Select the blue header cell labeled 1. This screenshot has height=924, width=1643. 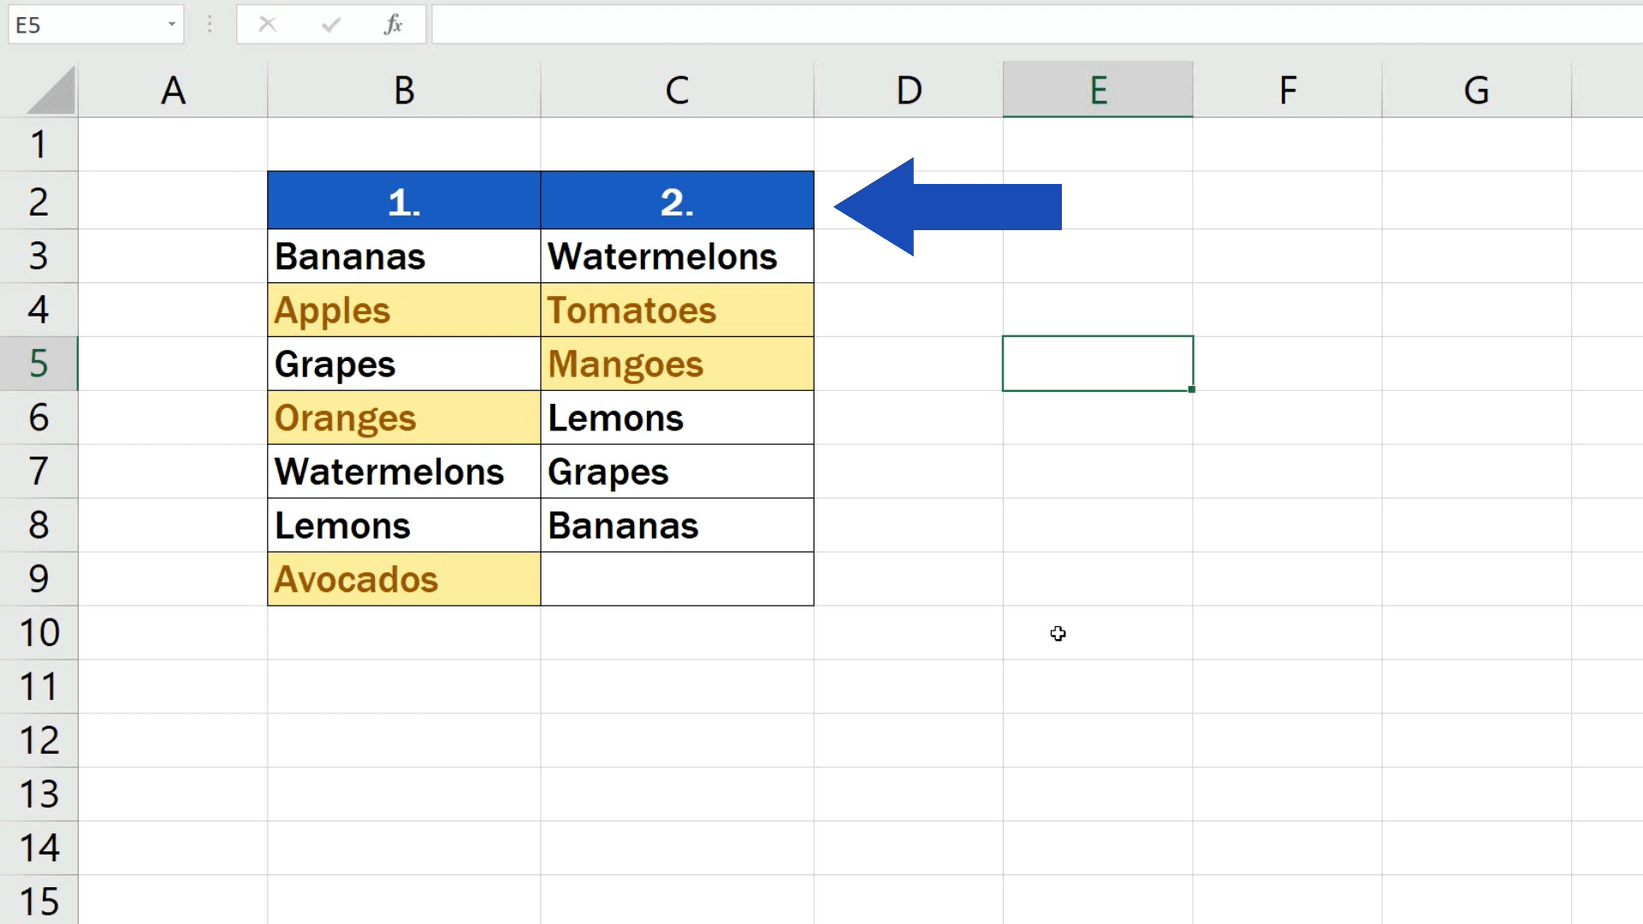tap(403, 200)
